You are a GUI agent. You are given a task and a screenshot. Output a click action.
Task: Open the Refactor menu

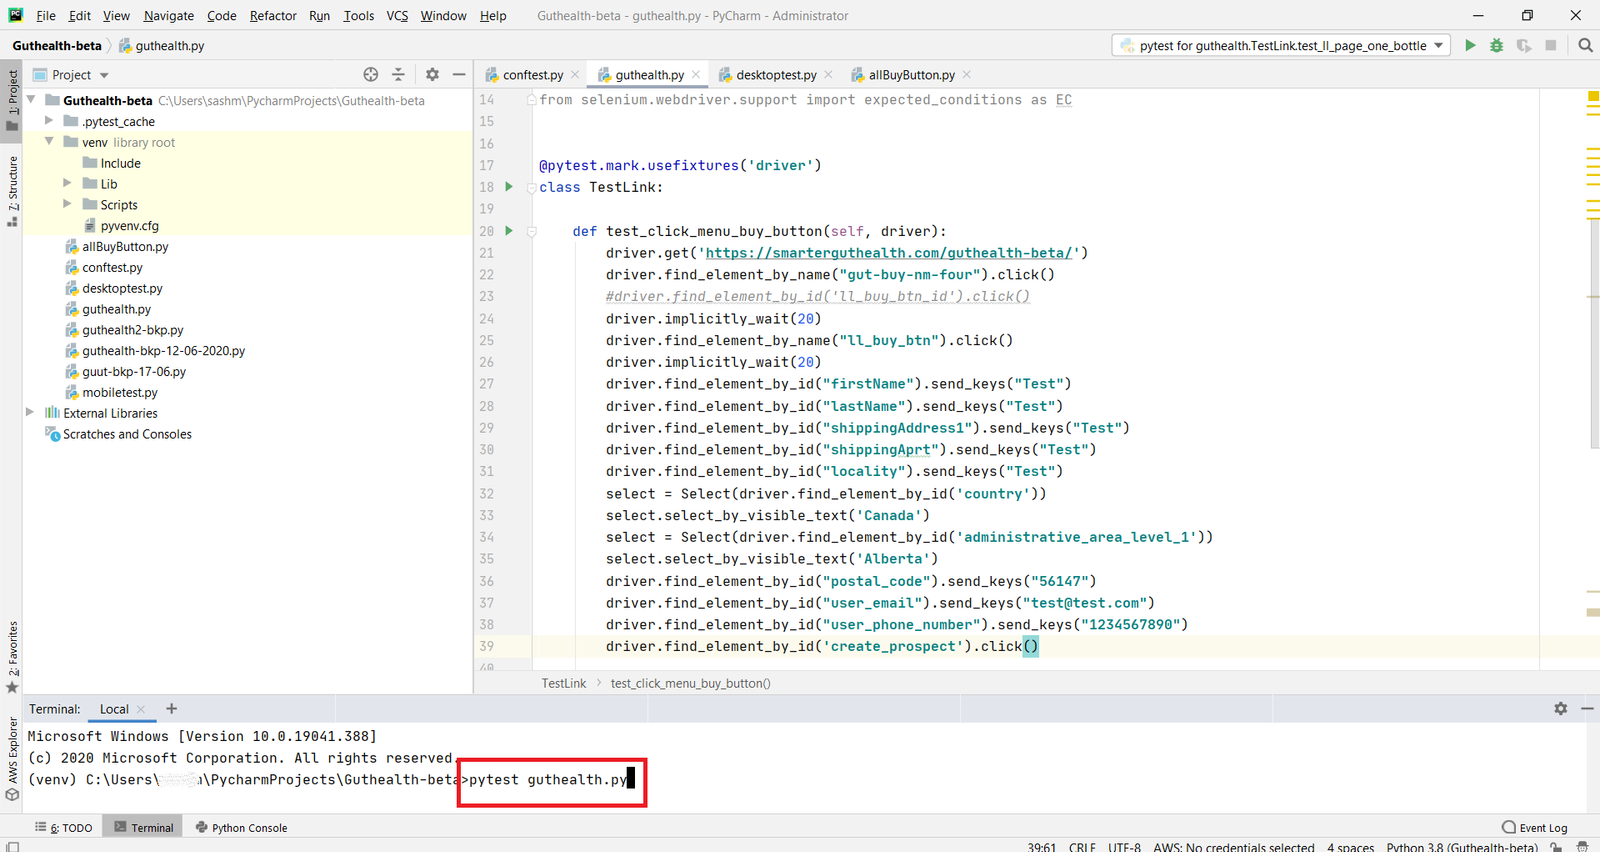pyautogui.click(x=273, y=15)
